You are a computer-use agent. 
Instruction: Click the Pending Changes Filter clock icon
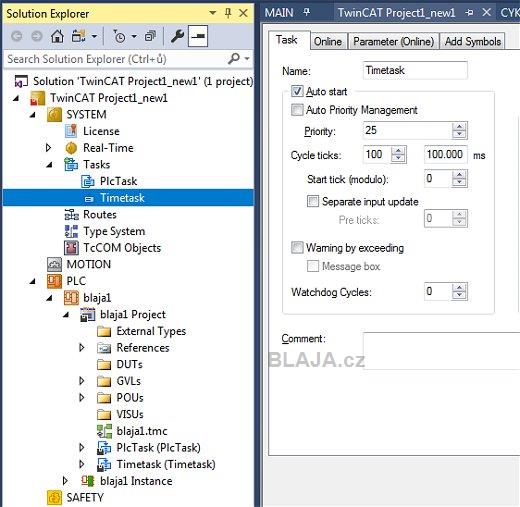click(119, 36)
